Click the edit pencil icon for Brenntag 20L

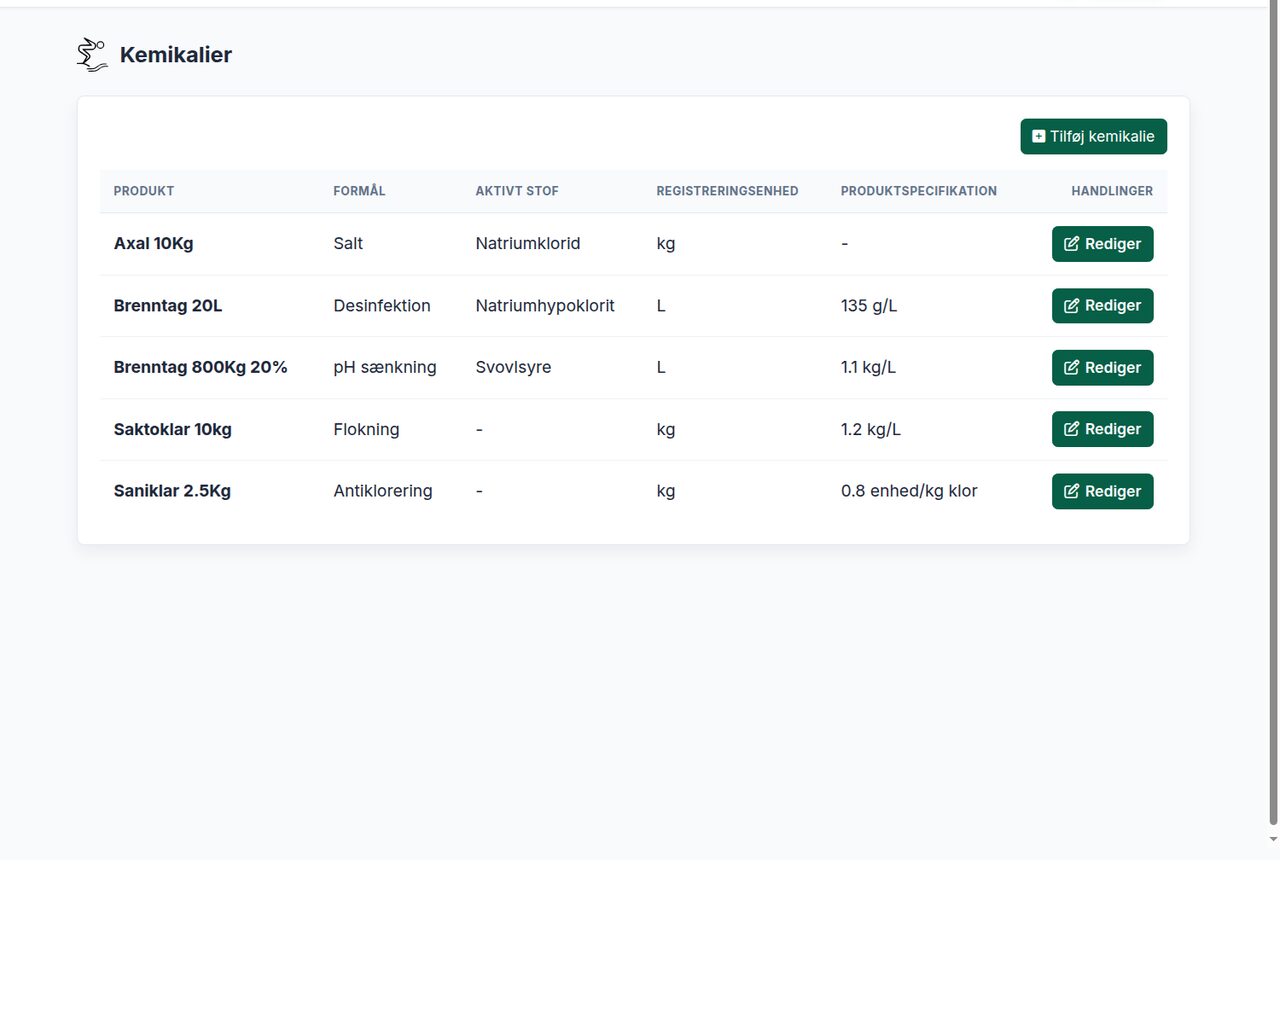[1071, 306]
